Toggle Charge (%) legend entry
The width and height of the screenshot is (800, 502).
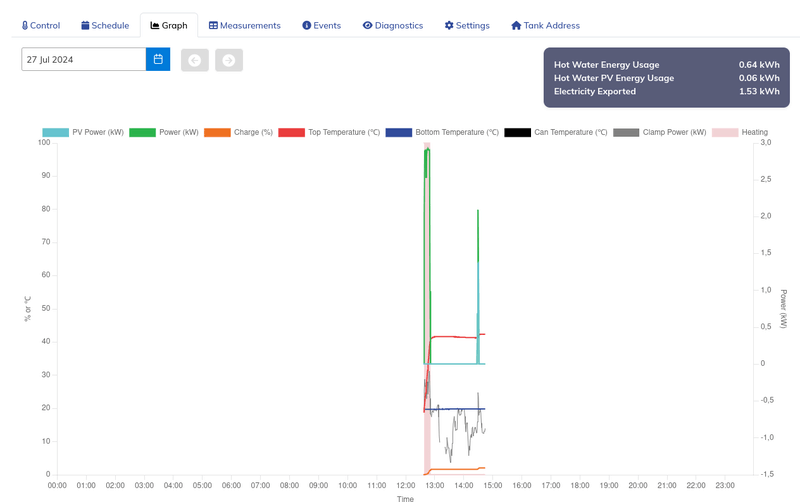pos(238,132)
